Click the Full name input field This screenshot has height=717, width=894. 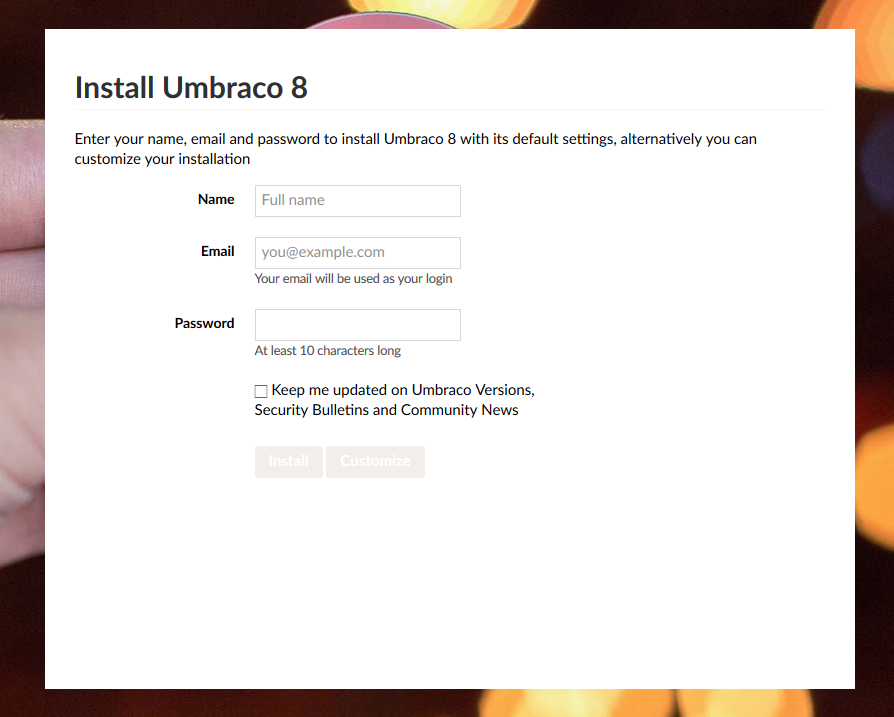point(357,201)
